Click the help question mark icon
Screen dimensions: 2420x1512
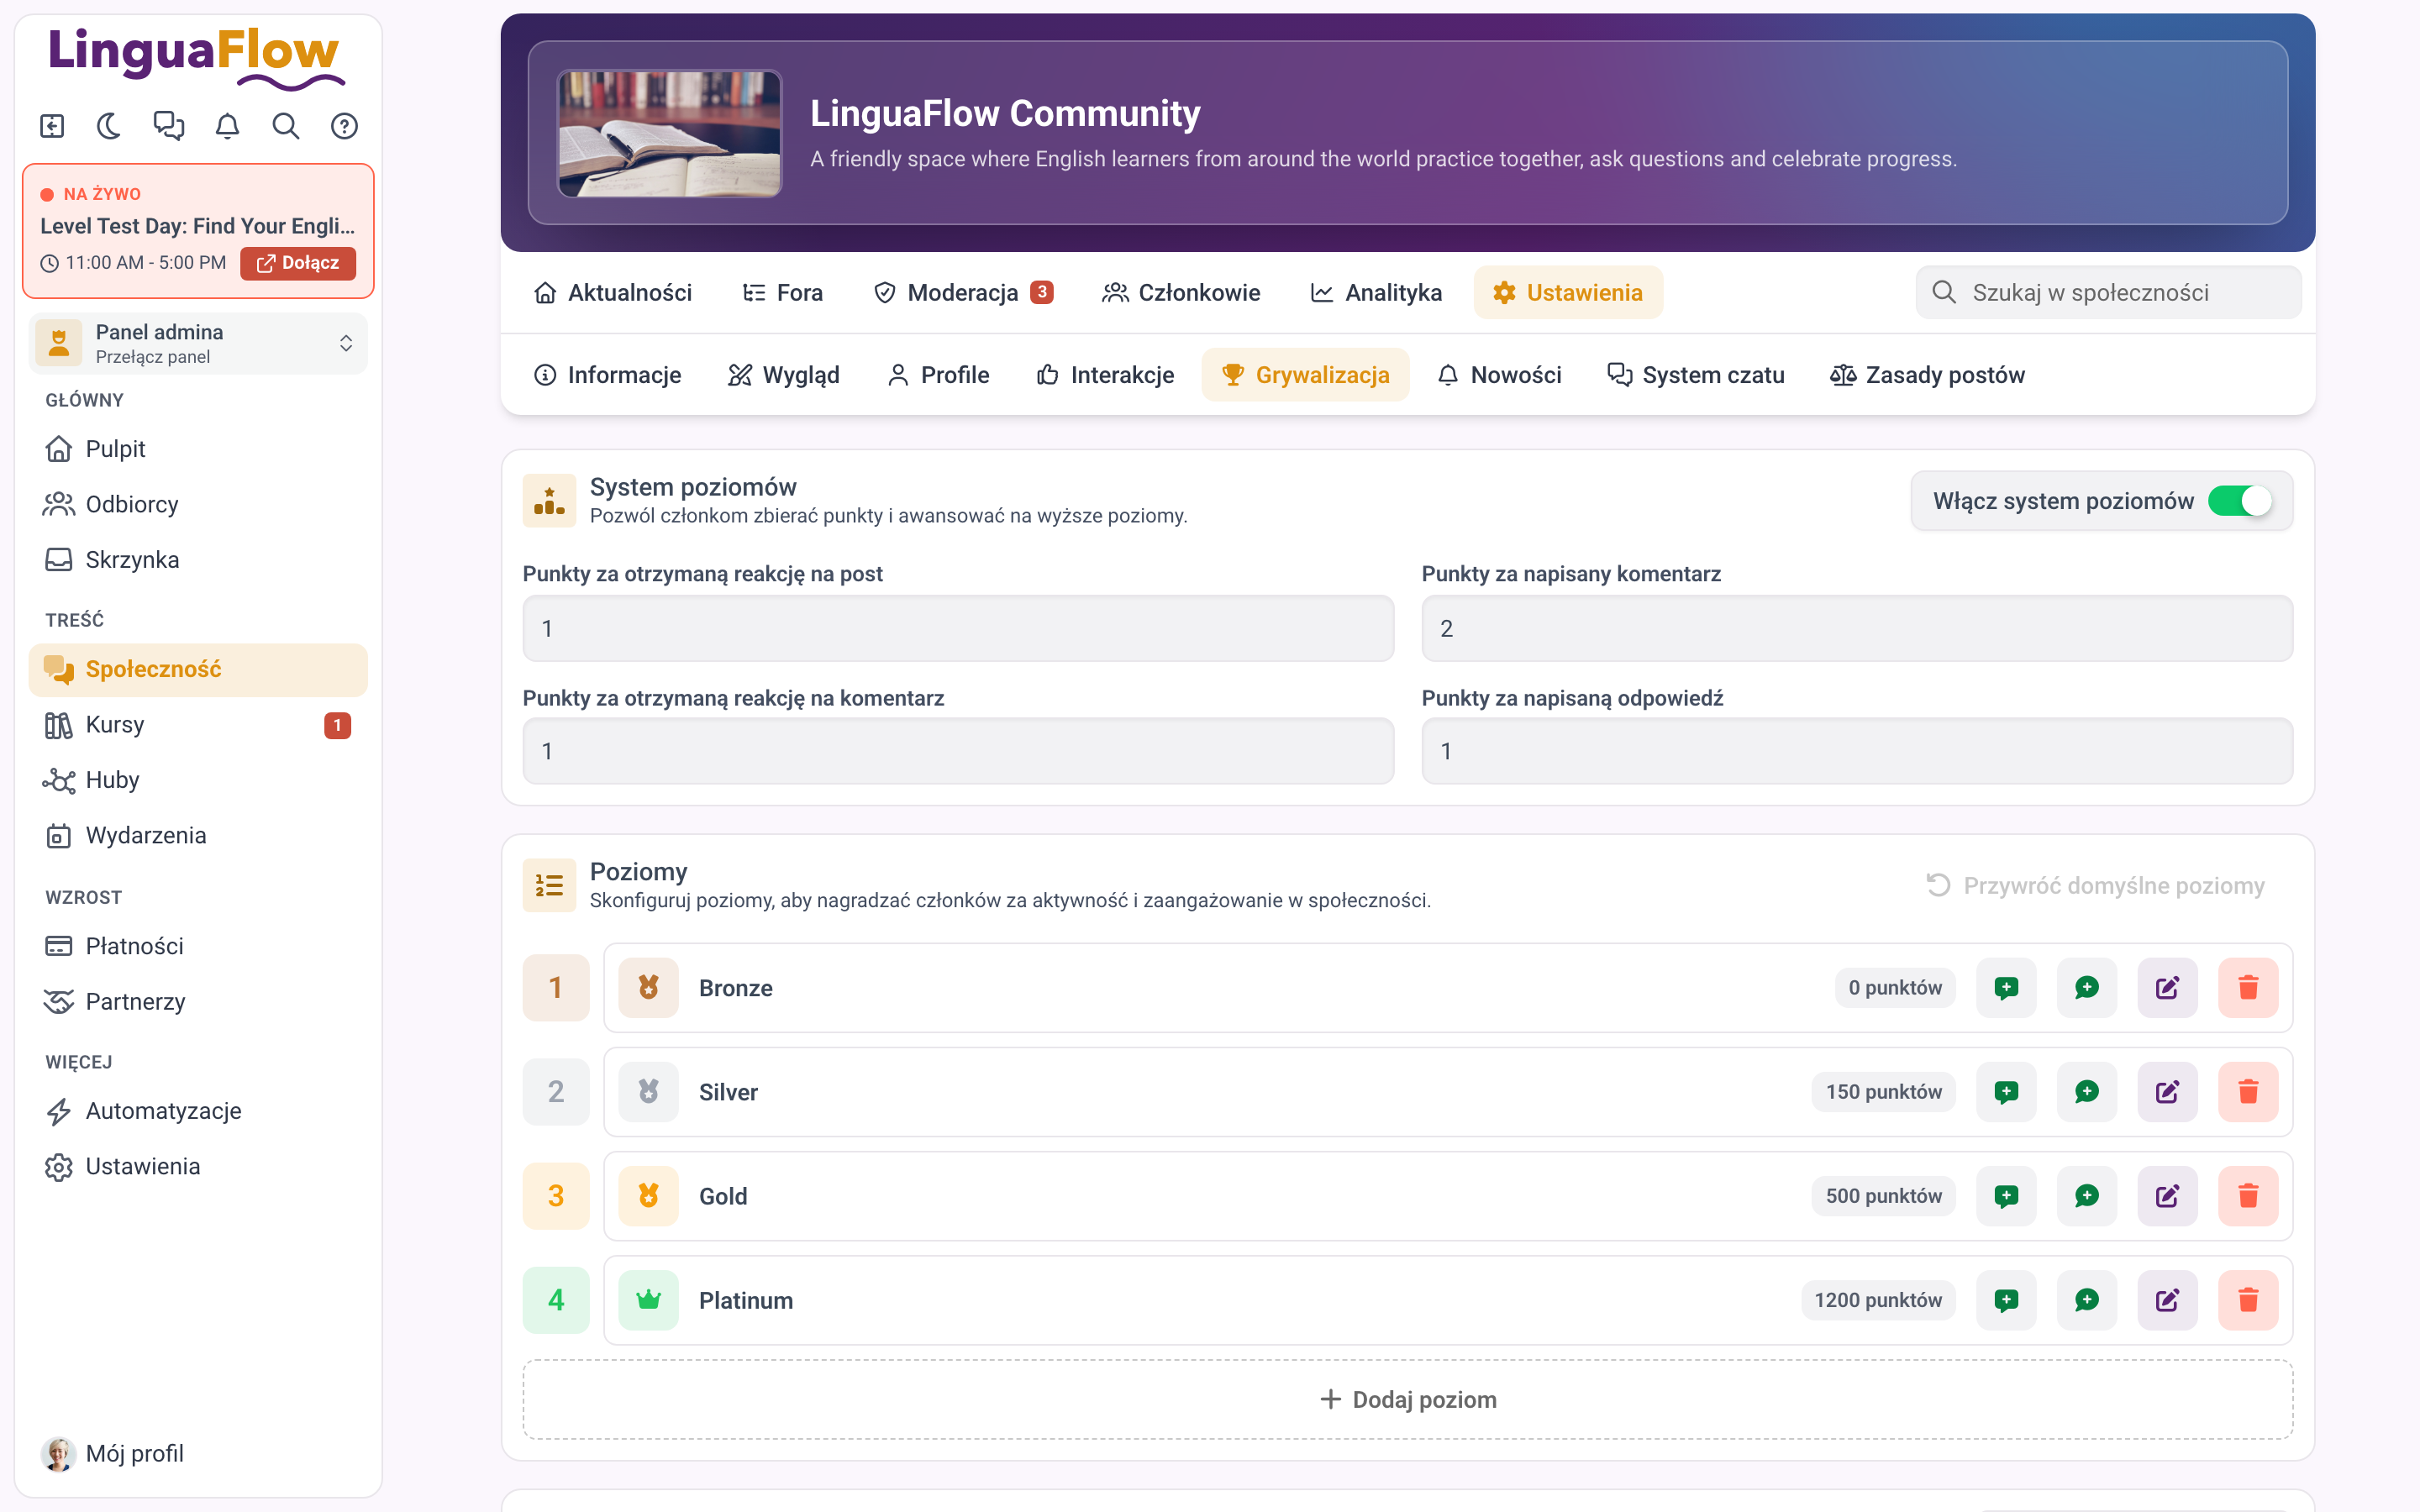pyautogui.click(x=344, y=126)
